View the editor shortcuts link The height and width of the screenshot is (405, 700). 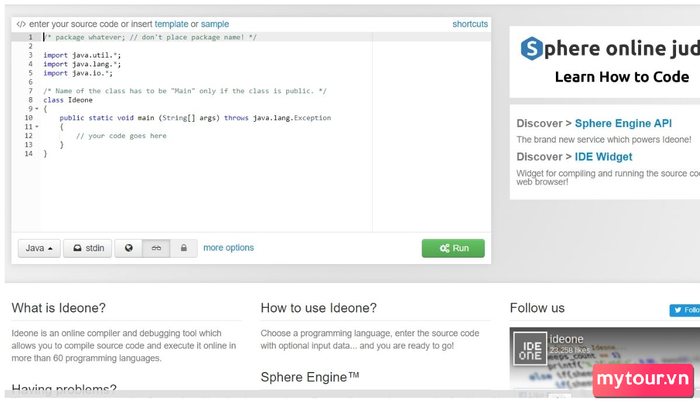coord(470,24)
